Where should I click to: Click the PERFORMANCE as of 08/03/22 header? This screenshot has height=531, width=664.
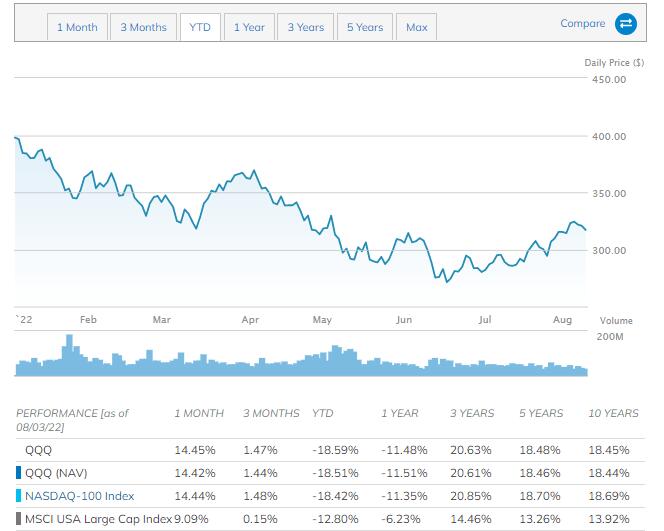(72, 420)
